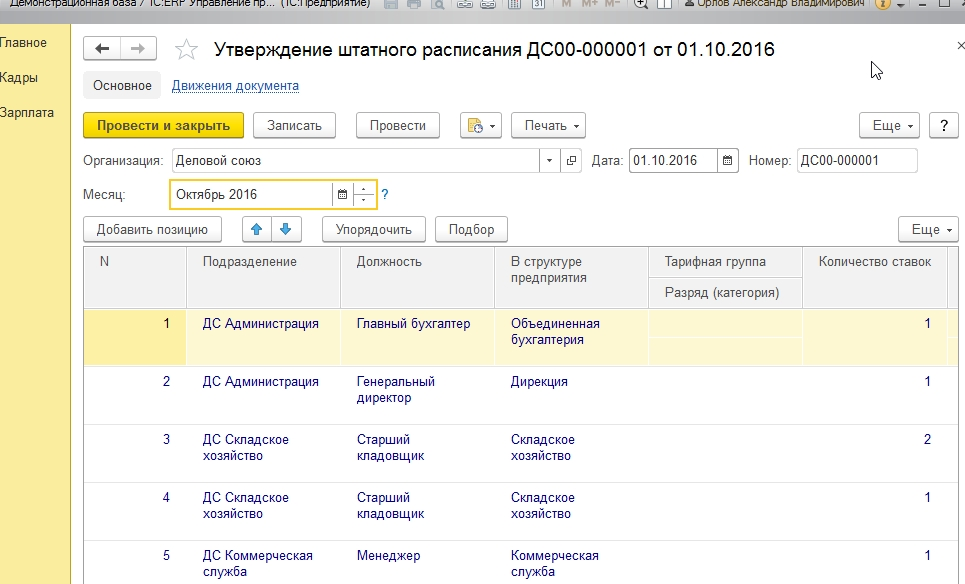Increment the Месяц stepper up arrow
The image size is (965, 584).
click(x=363, y=188)
